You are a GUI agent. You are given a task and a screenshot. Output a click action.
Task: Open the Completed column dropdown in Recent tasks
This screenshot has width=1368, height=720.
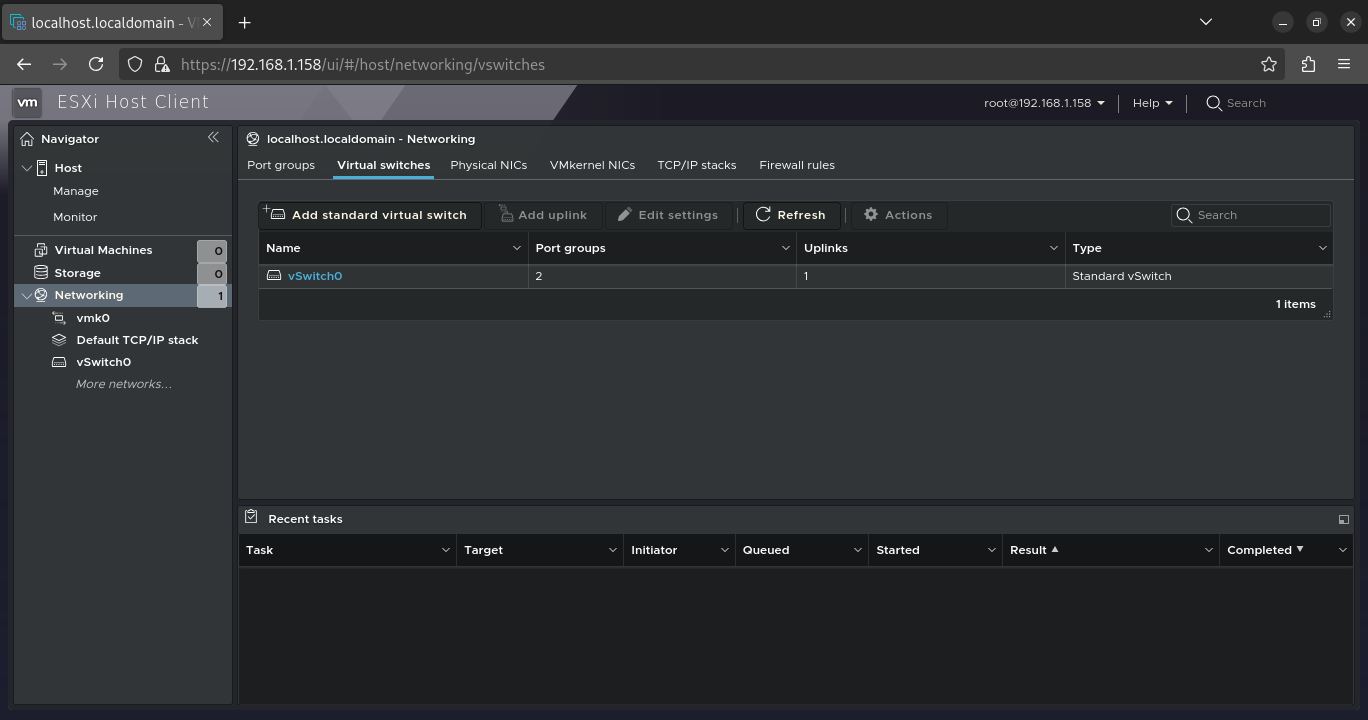[1343, 550]
